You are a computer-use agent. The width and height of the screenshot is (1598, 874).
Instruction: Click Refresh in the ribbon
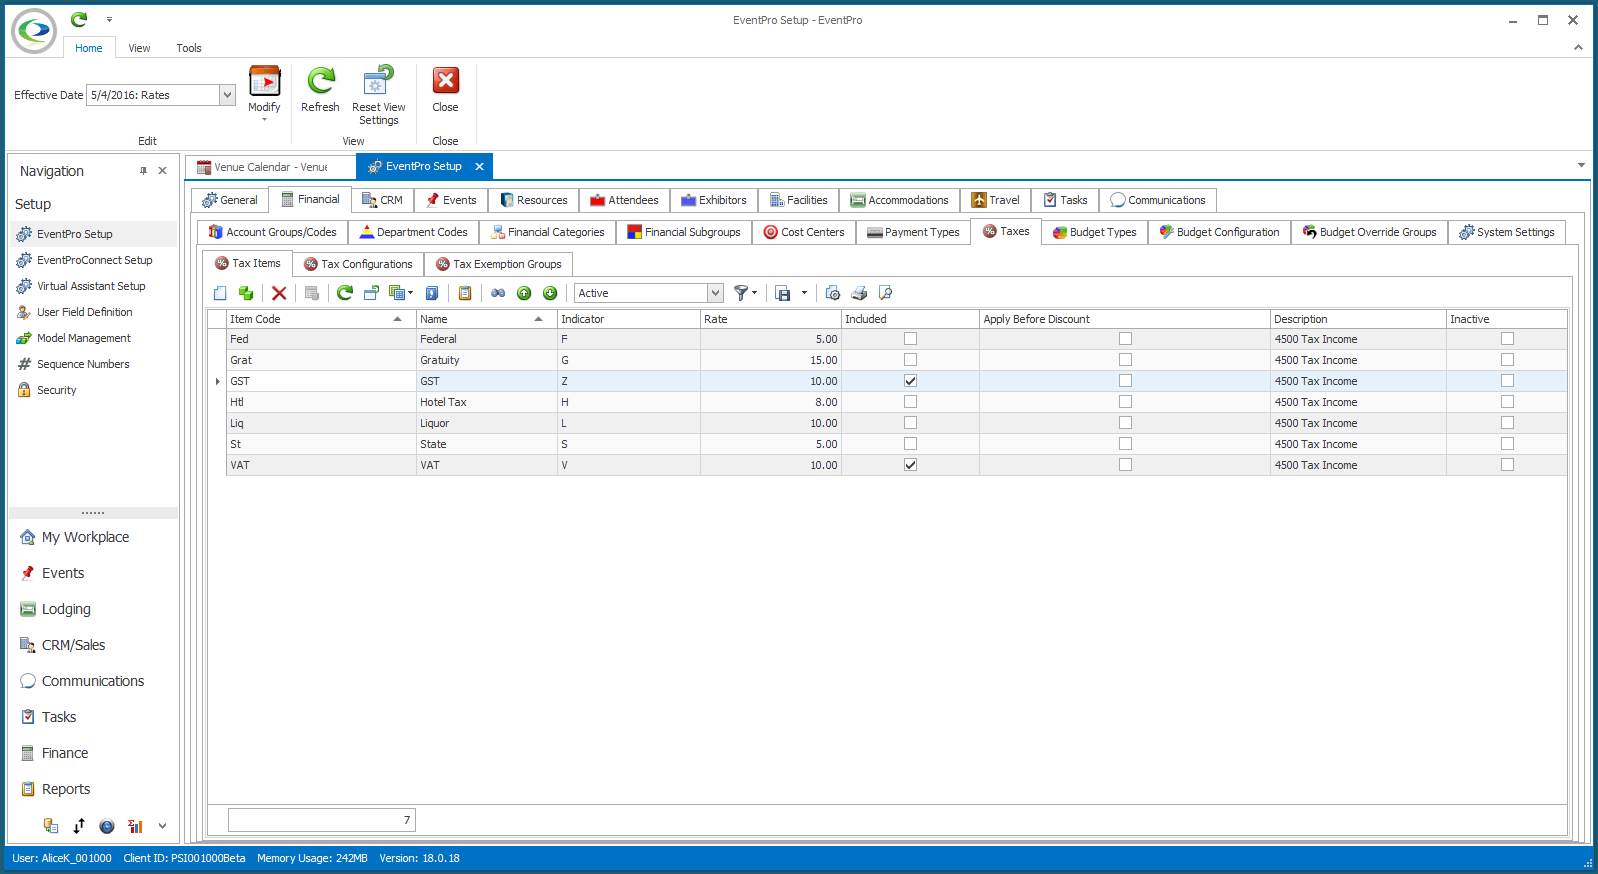(x=320, y=90)
